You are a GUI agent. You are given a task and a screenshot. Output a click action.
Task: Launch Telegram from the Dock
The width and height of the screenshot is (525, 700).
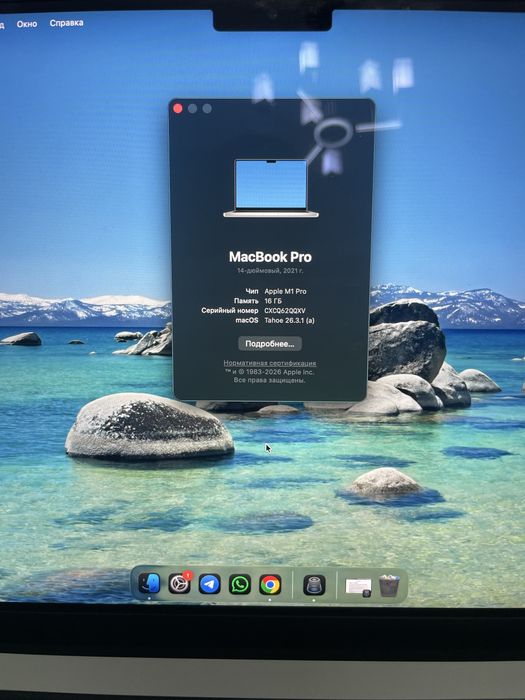209,584
